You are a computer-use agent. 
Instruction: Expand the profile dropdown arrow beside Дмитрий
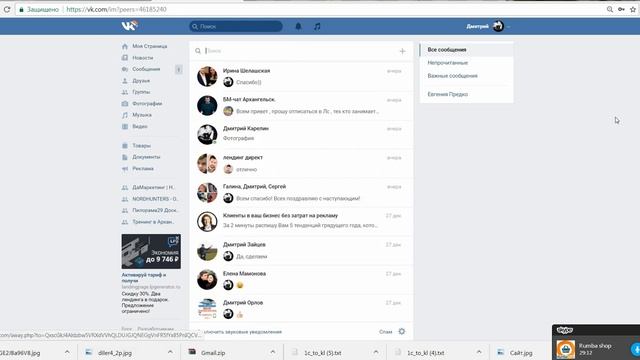click(x=508, y=27)
